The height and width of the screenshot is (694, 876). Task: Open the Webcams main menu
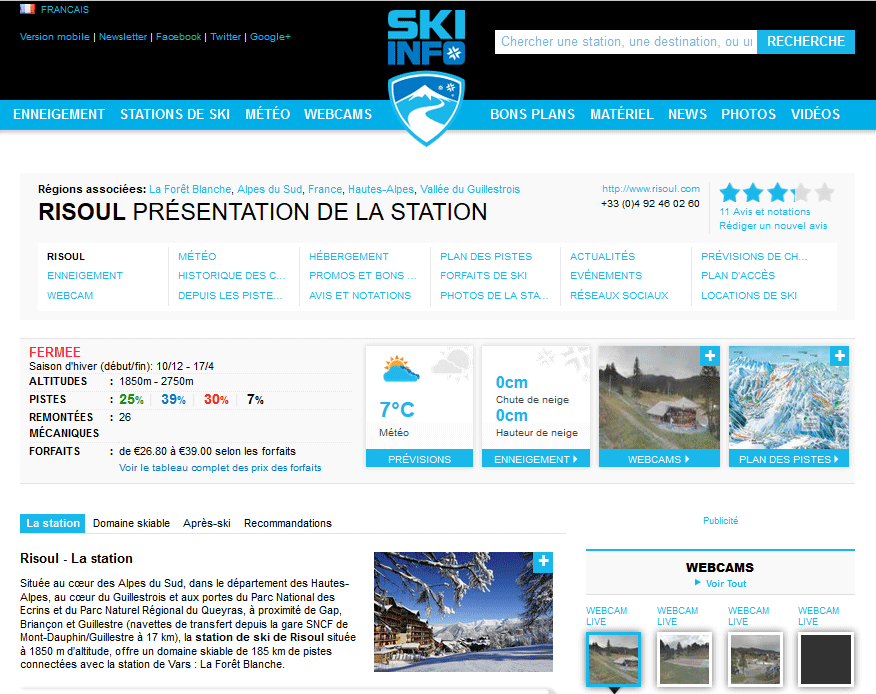click(x=338, y=114)
